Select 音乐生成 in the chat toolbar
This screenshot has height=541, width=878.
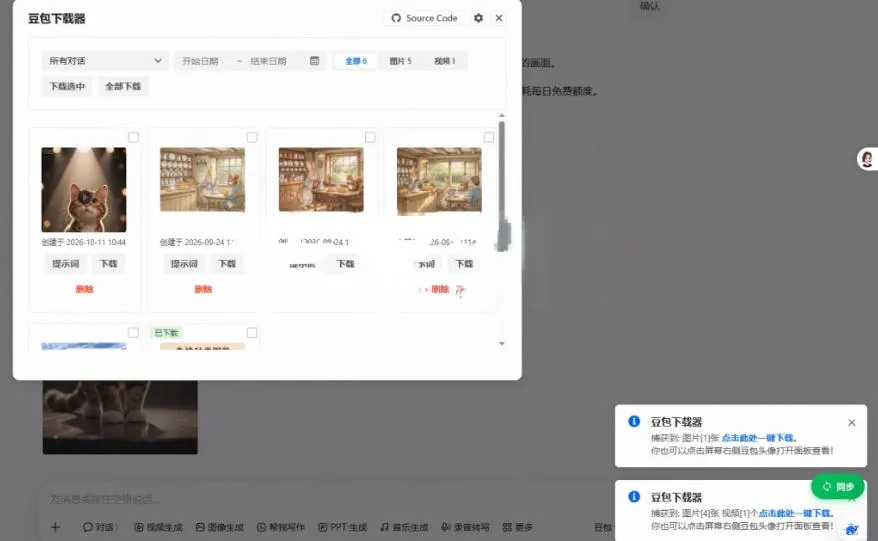point(404,527)
